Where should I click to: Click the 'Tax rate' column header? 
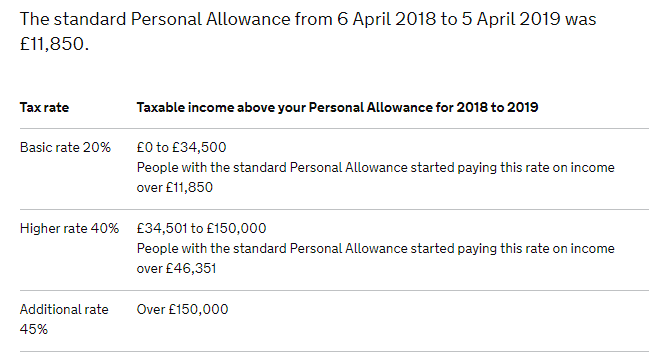[44, 108]
